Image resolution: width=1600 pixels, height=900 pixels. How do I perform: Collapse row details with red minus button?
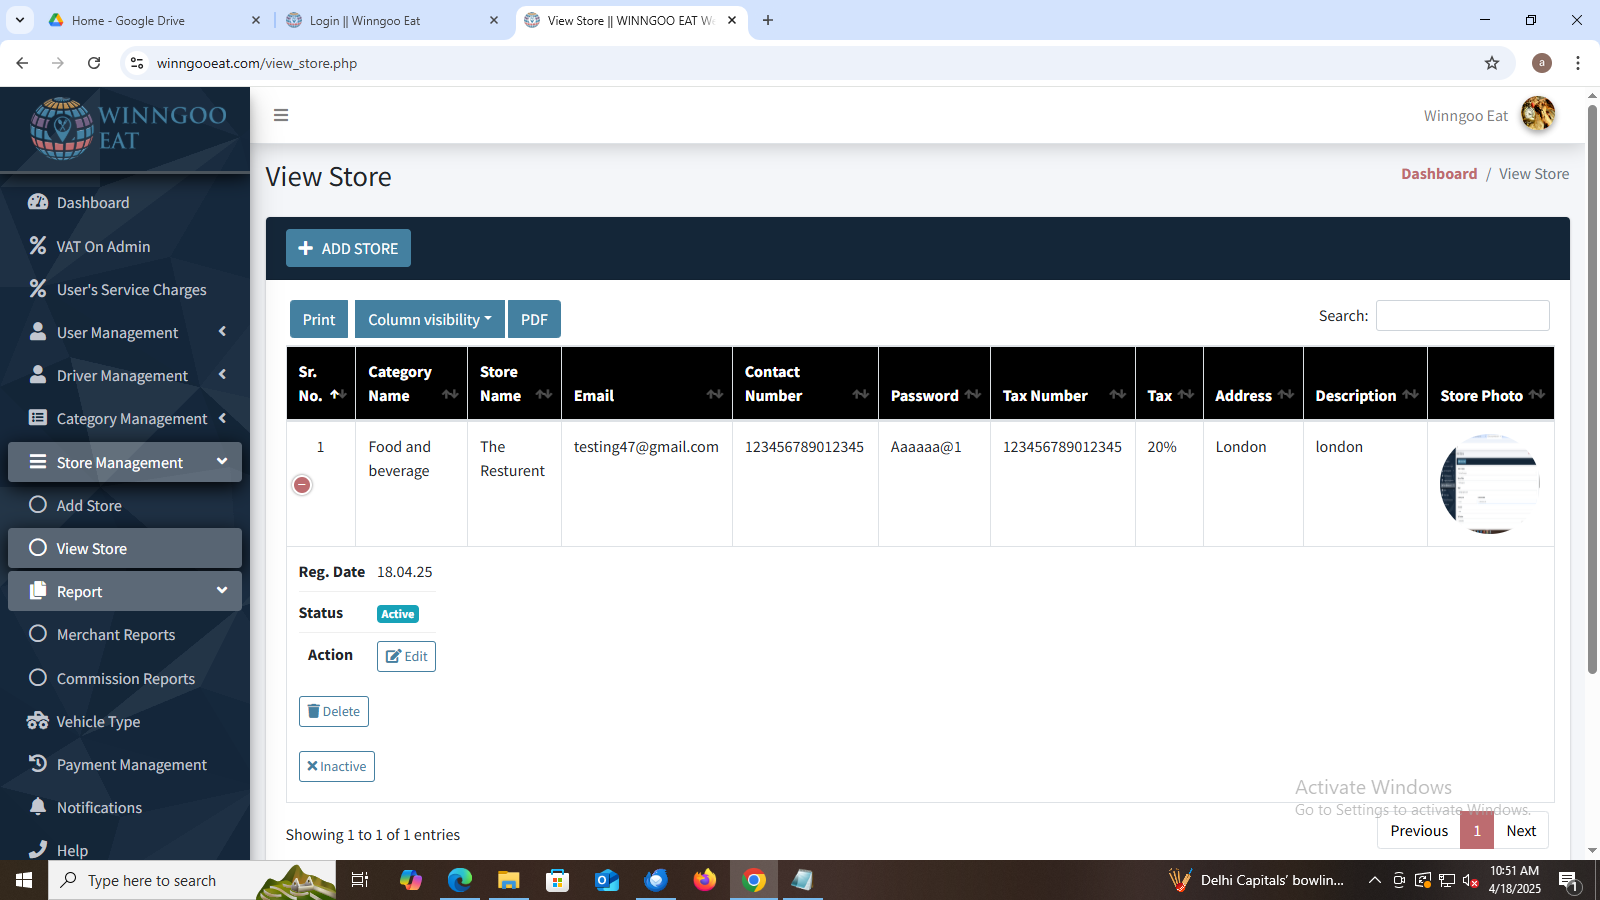302,485
